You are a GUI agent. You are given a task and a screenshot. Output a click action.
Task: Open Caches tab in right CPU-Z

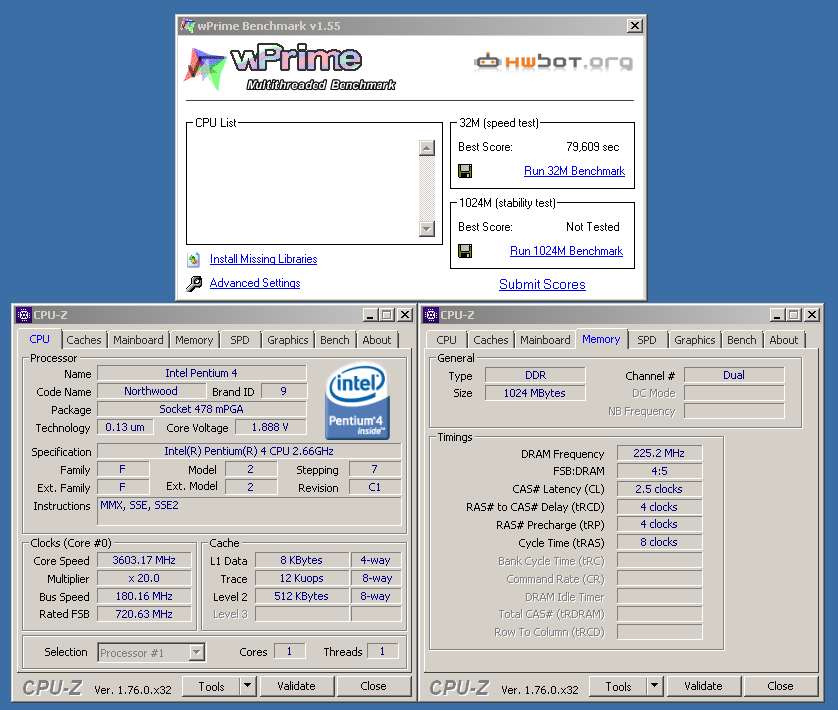(491, 340)
